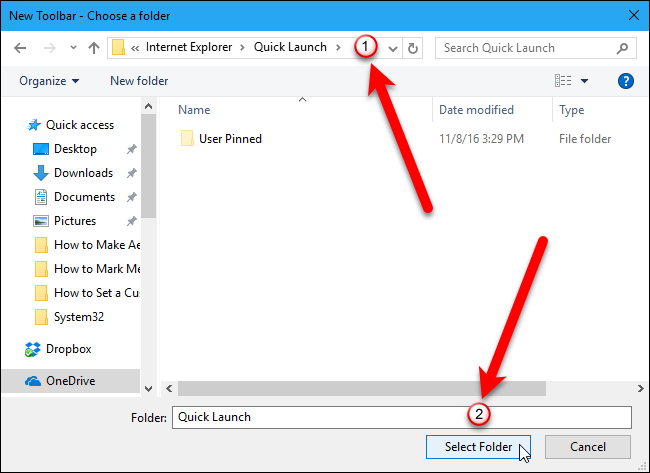Image resolution: width=650 pixels, height=473 pixels.
Task: Click the New folder toolbar button
Action: click(x=139, y=80)
